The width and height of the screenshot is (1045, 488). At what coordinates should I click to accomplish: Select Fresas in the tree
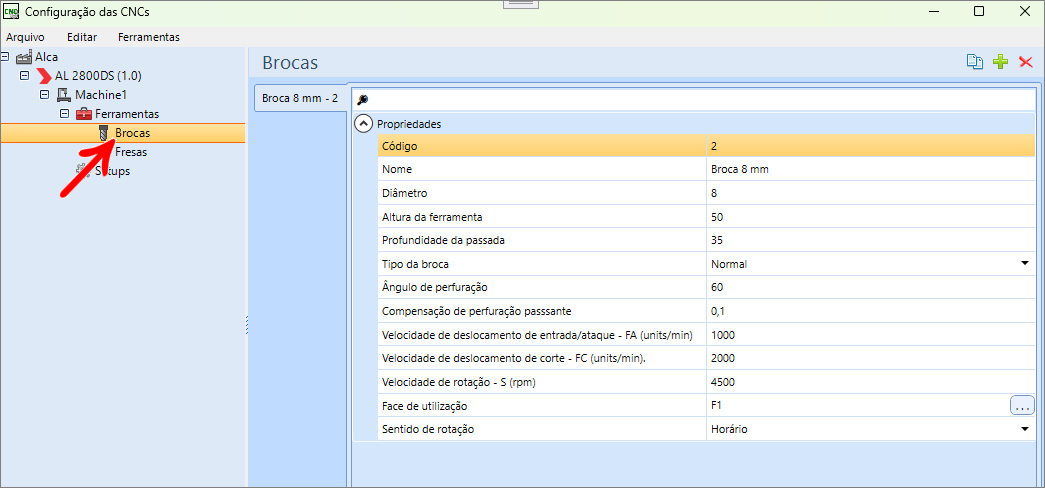click(x=131, y=152)
